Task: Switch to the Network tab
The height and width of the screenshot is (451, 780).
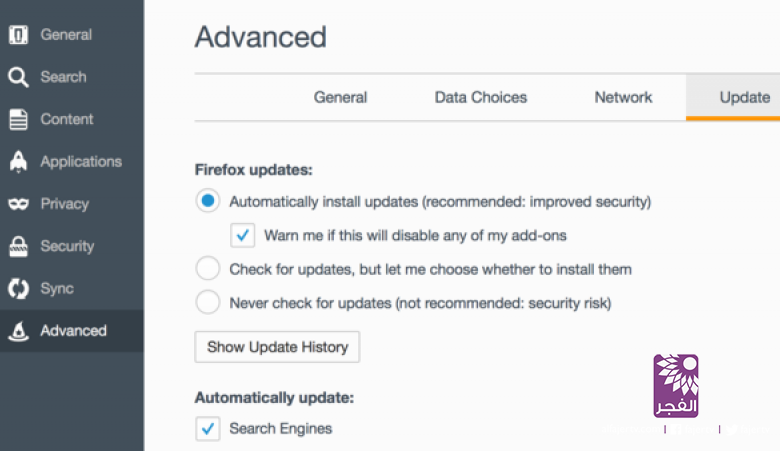Action: pyautogui.click(x=623, y=98)
